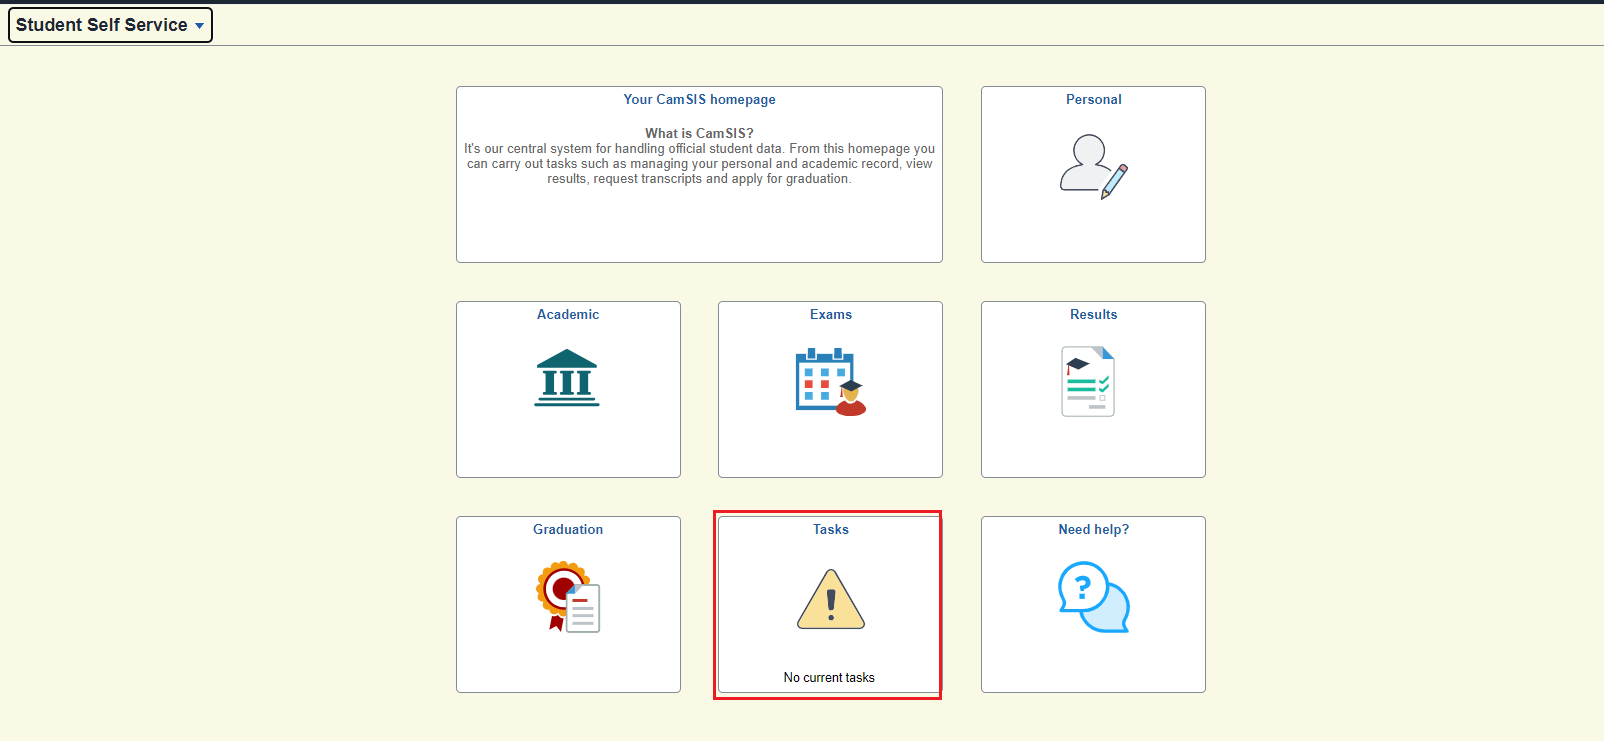Screen dimensions: 1604x741
Task: Open the Graduation tile title
Action: pos(568,530)
